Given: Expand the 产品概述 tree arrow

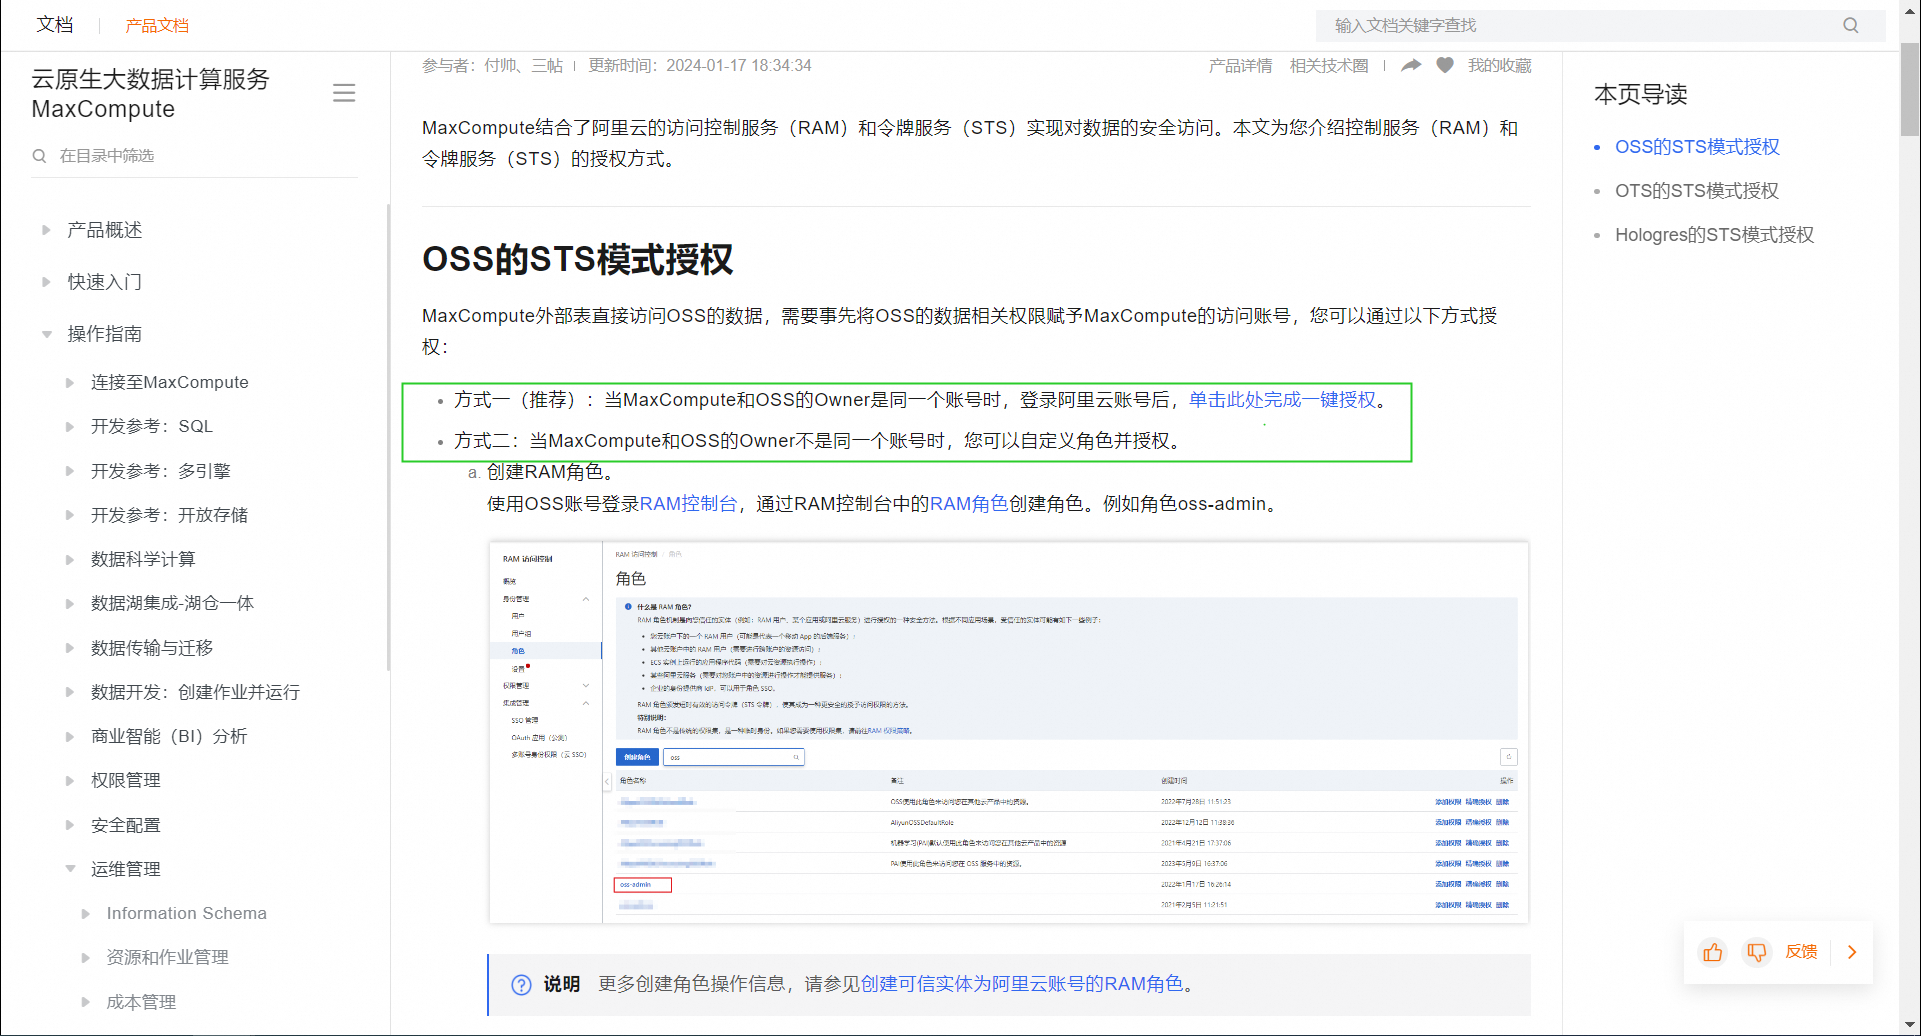Looking at the screenshot, I should pos(46,230).
